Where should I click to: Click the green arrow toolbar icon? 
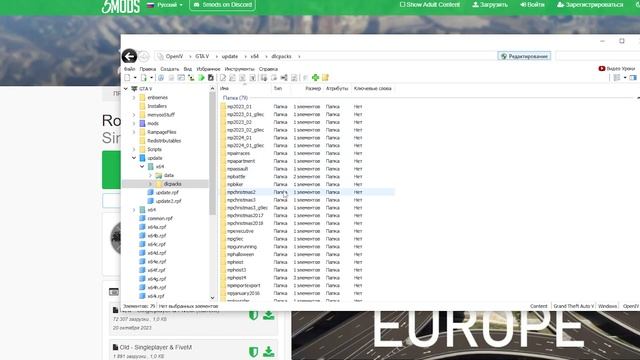201,78
